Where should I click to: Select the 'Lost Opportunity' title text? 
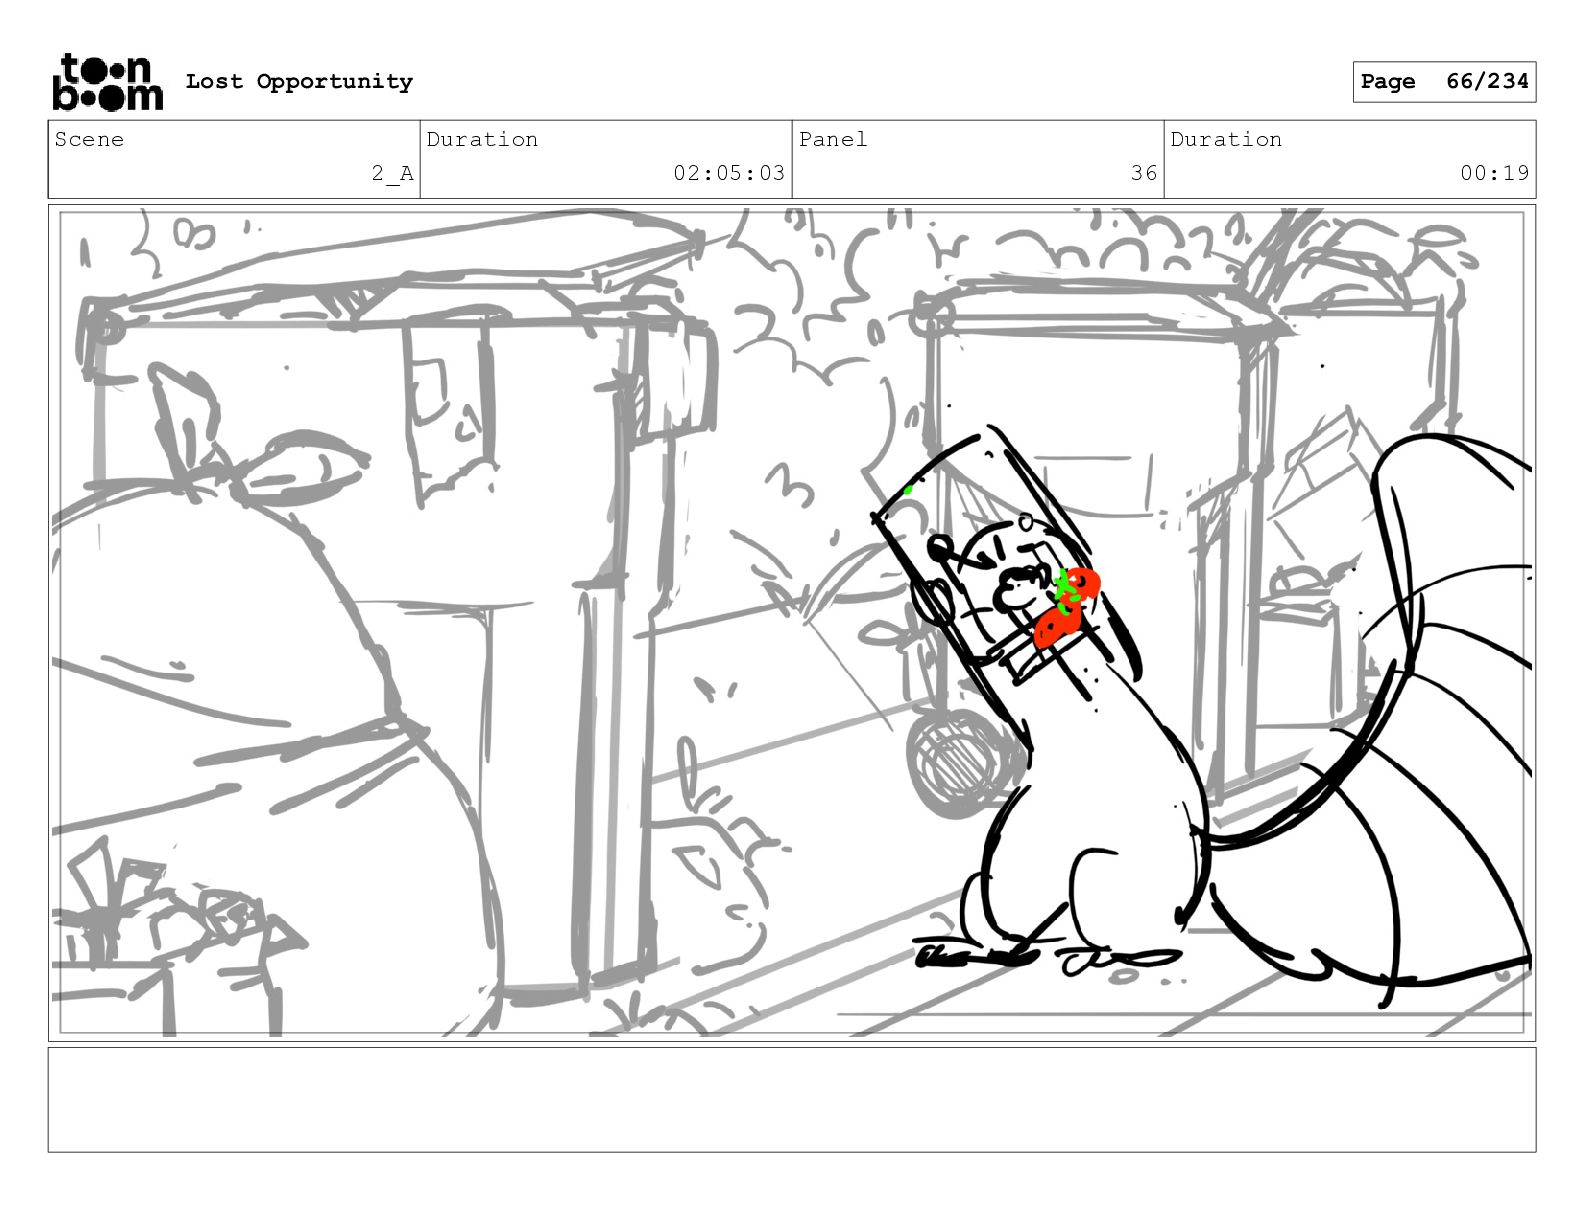tap(299, 82)
